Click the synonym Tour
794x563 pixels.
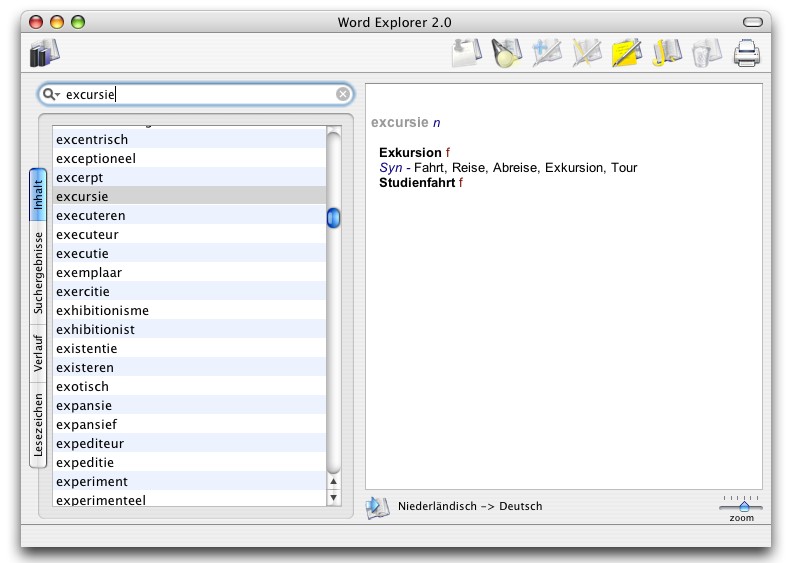(x=624, y=168)
